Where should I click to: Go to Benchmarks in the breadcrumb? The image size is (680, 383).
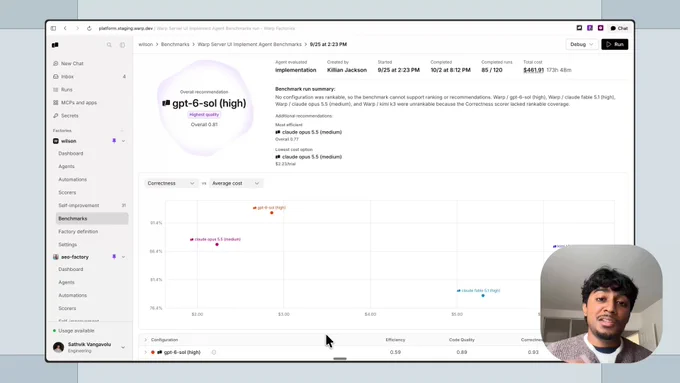pyautogui.click(x=175, y=44)
